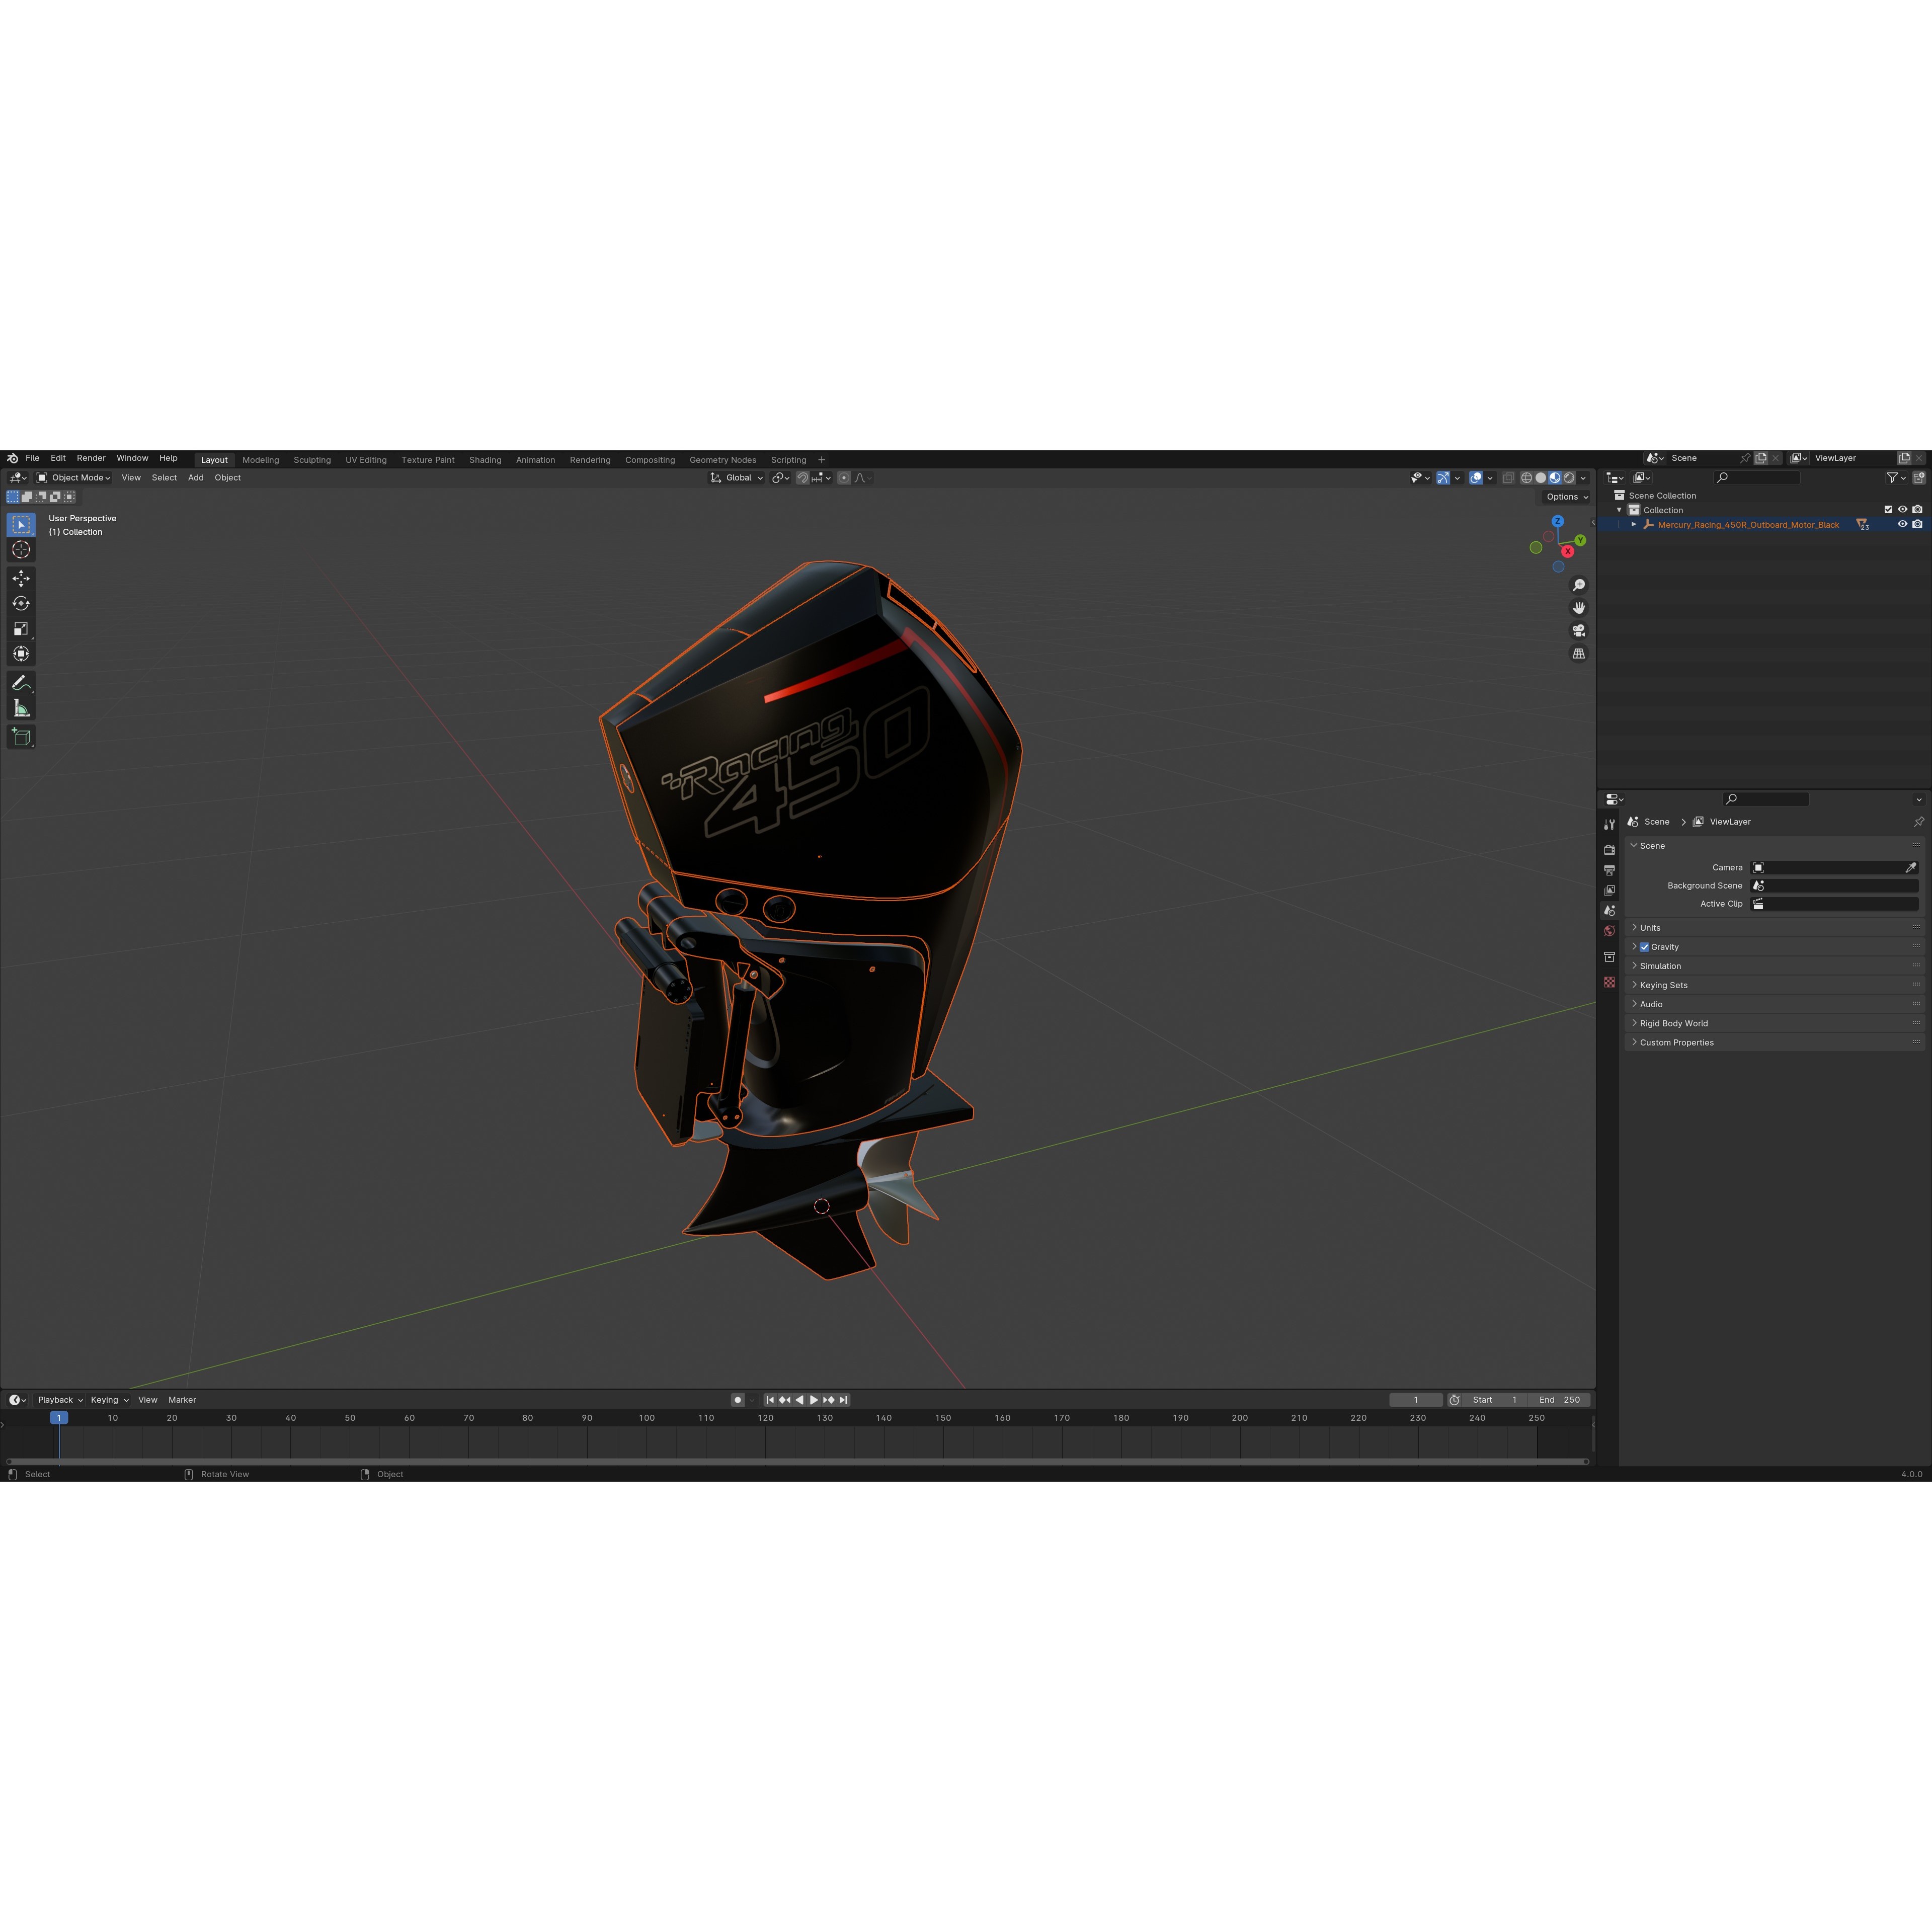1932x1932 pixels.
Task: Open the Render menu
Action: (x=91, y=458)
